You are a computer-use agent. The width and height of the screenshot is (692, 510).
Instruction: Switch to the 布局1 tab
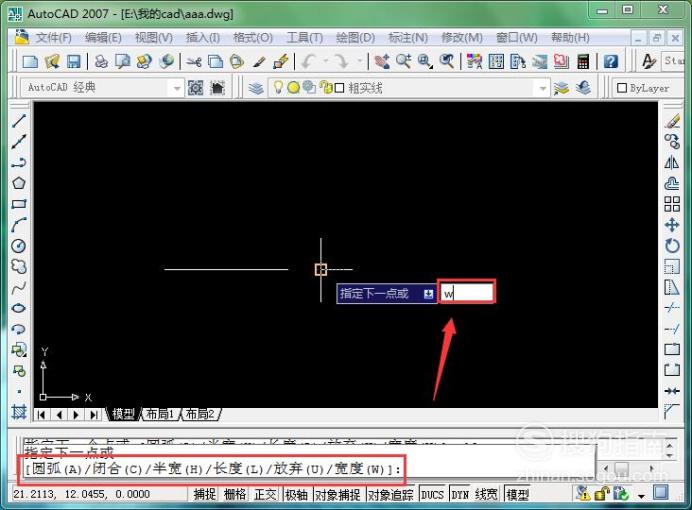click(159, 414)
